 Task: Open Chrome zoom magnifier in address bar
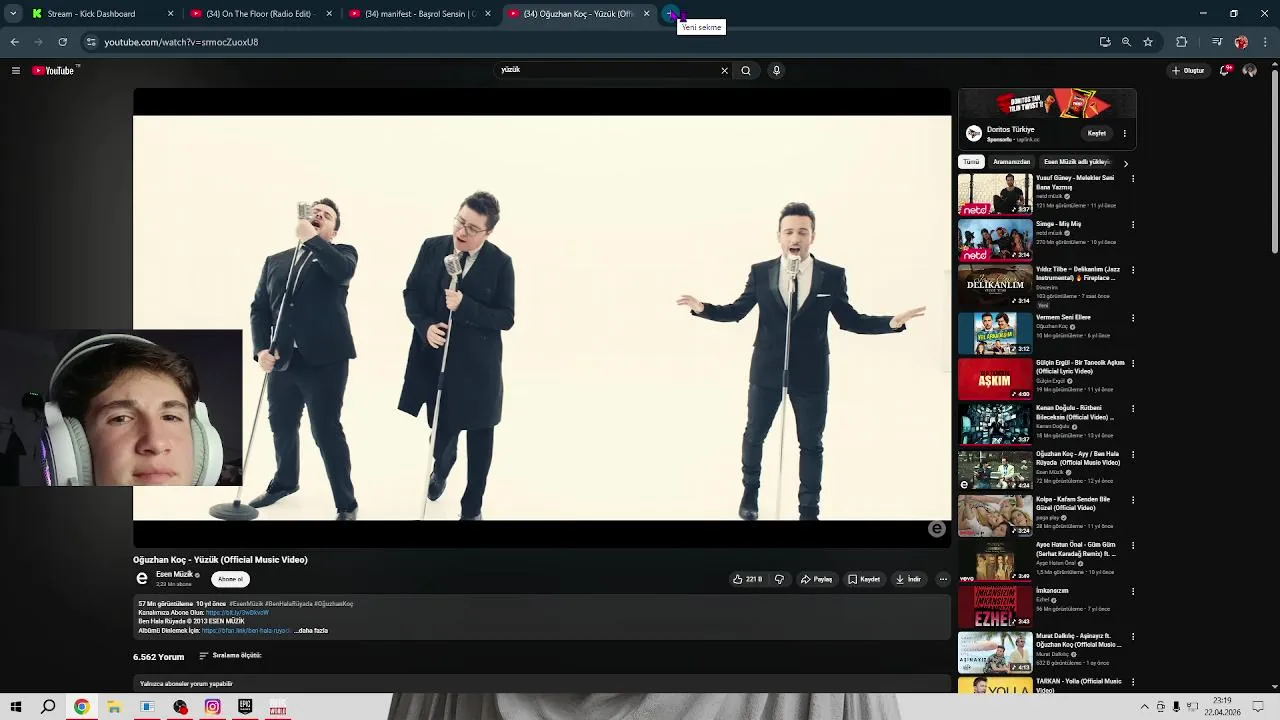1126,42
